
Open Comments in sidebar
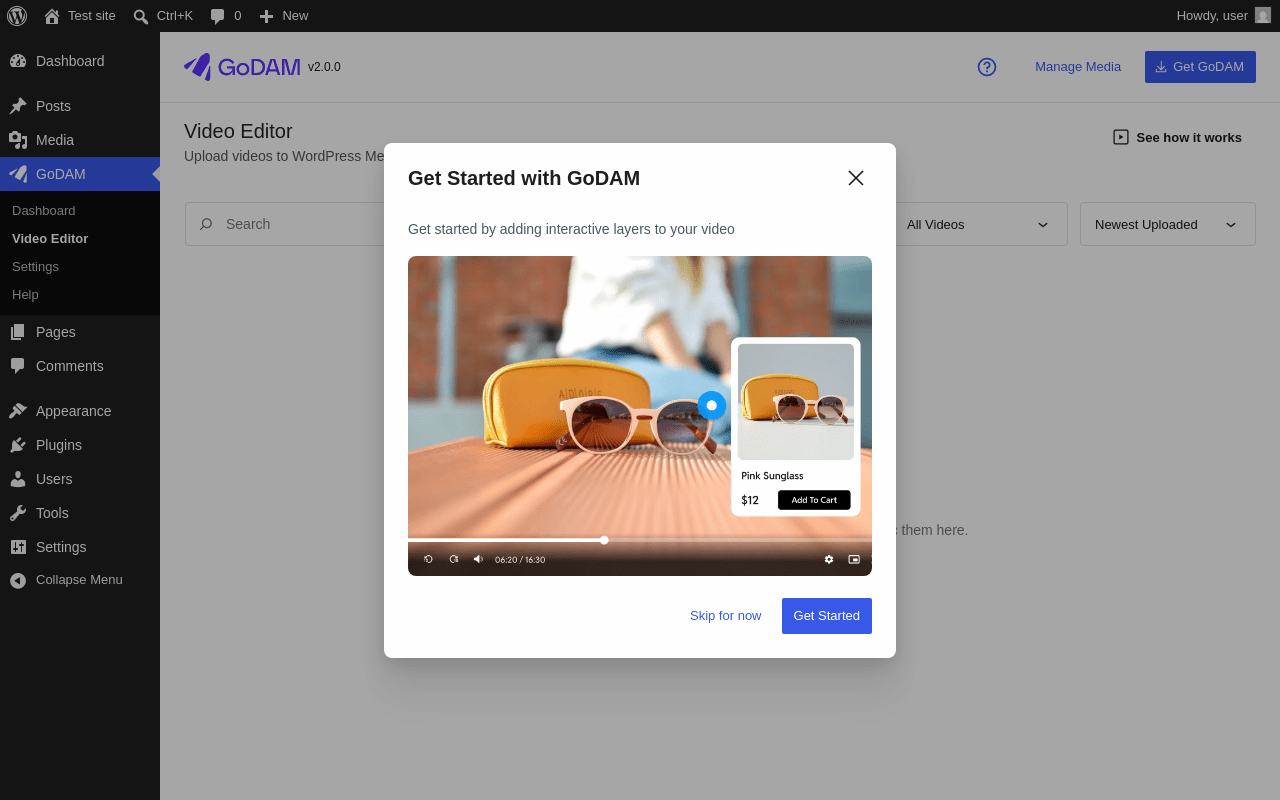(x=80, y=366)
